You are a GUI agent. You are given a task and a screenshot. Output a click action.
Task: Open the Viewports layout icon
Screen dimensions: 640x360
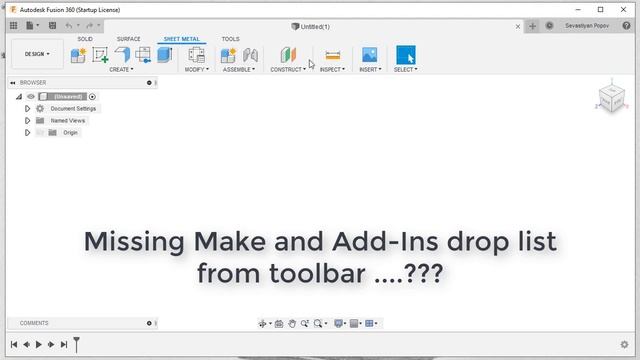pyautogui.click(x=369, y=324)
